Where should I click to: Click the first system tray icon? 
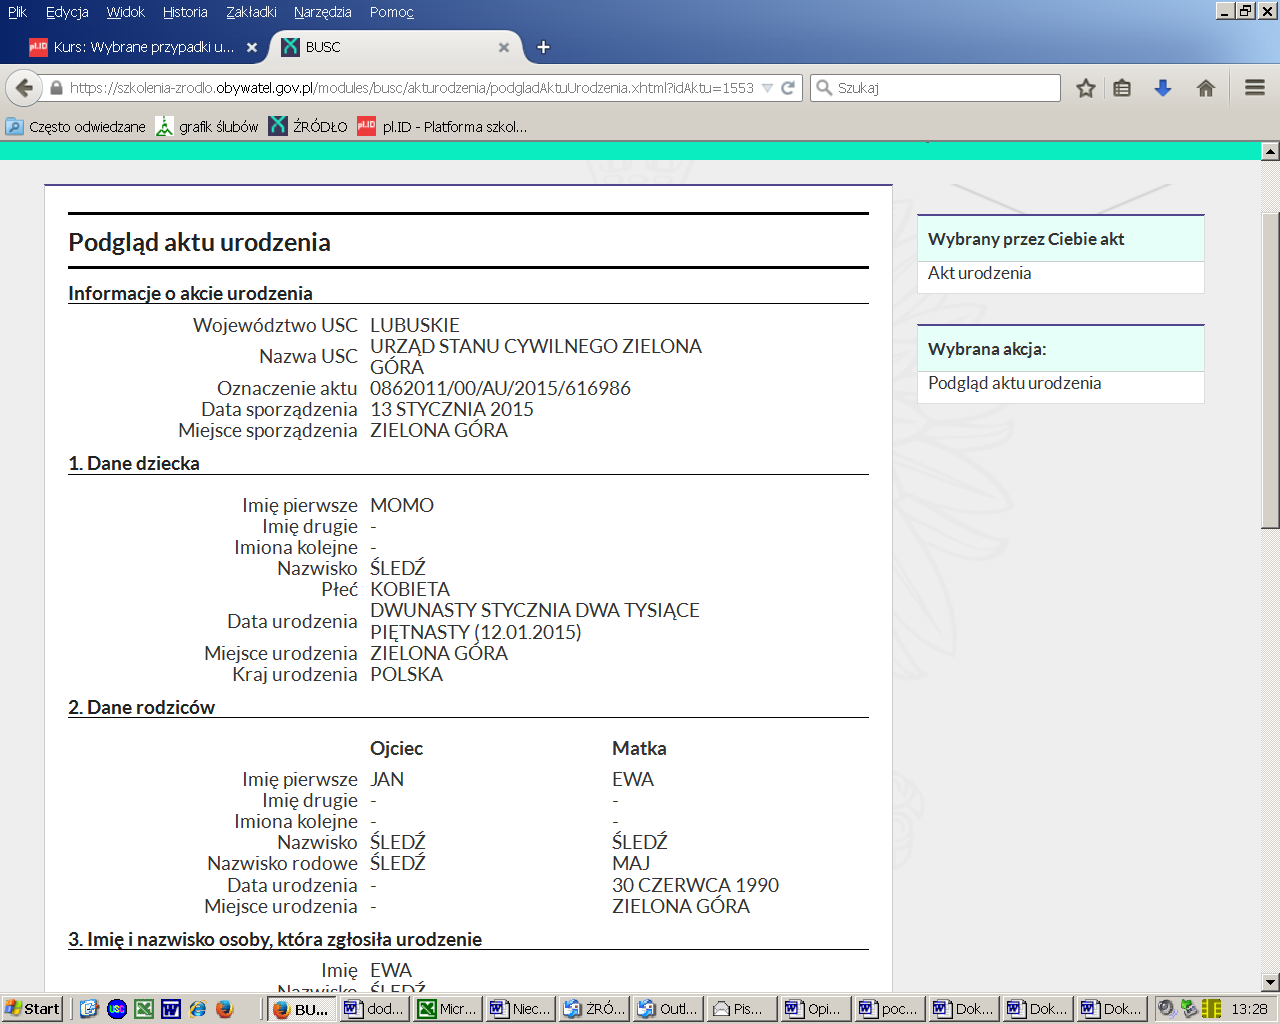(x=1166, y=1009)
